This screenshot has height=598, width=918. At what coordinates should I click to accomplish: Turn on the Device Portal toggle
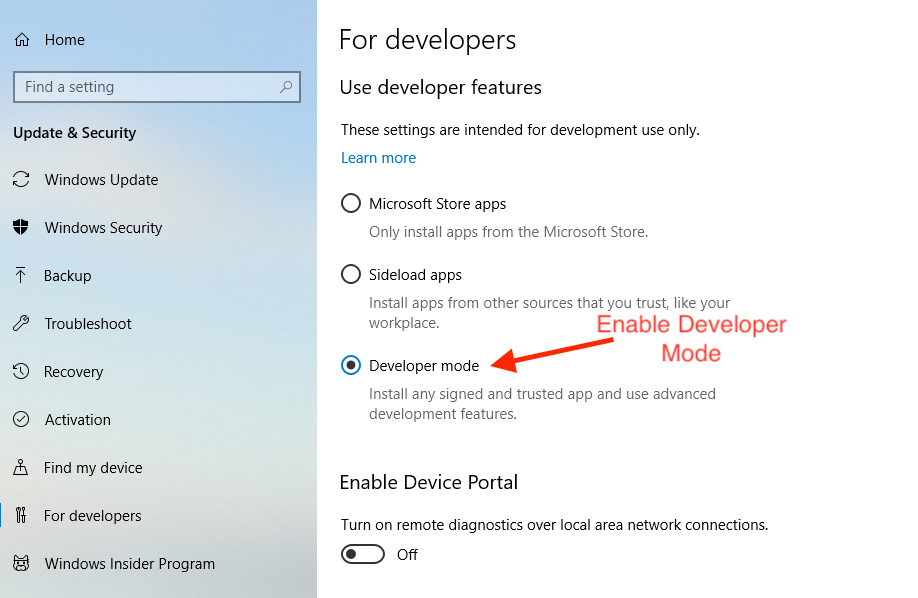(x=363, y=554)
